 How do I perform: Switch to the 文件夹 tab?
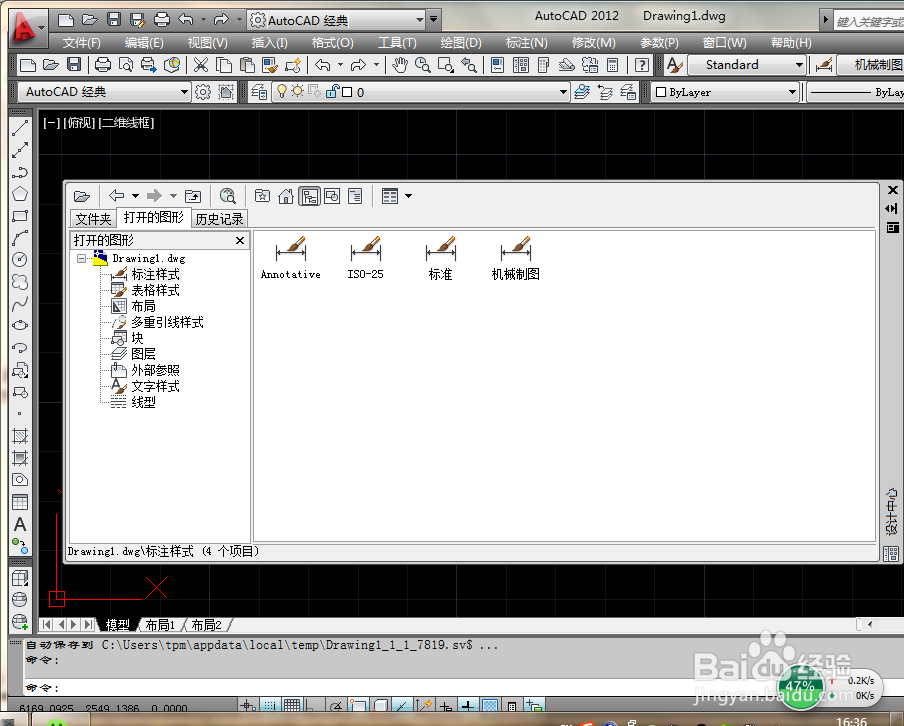[x=93, y=219]
